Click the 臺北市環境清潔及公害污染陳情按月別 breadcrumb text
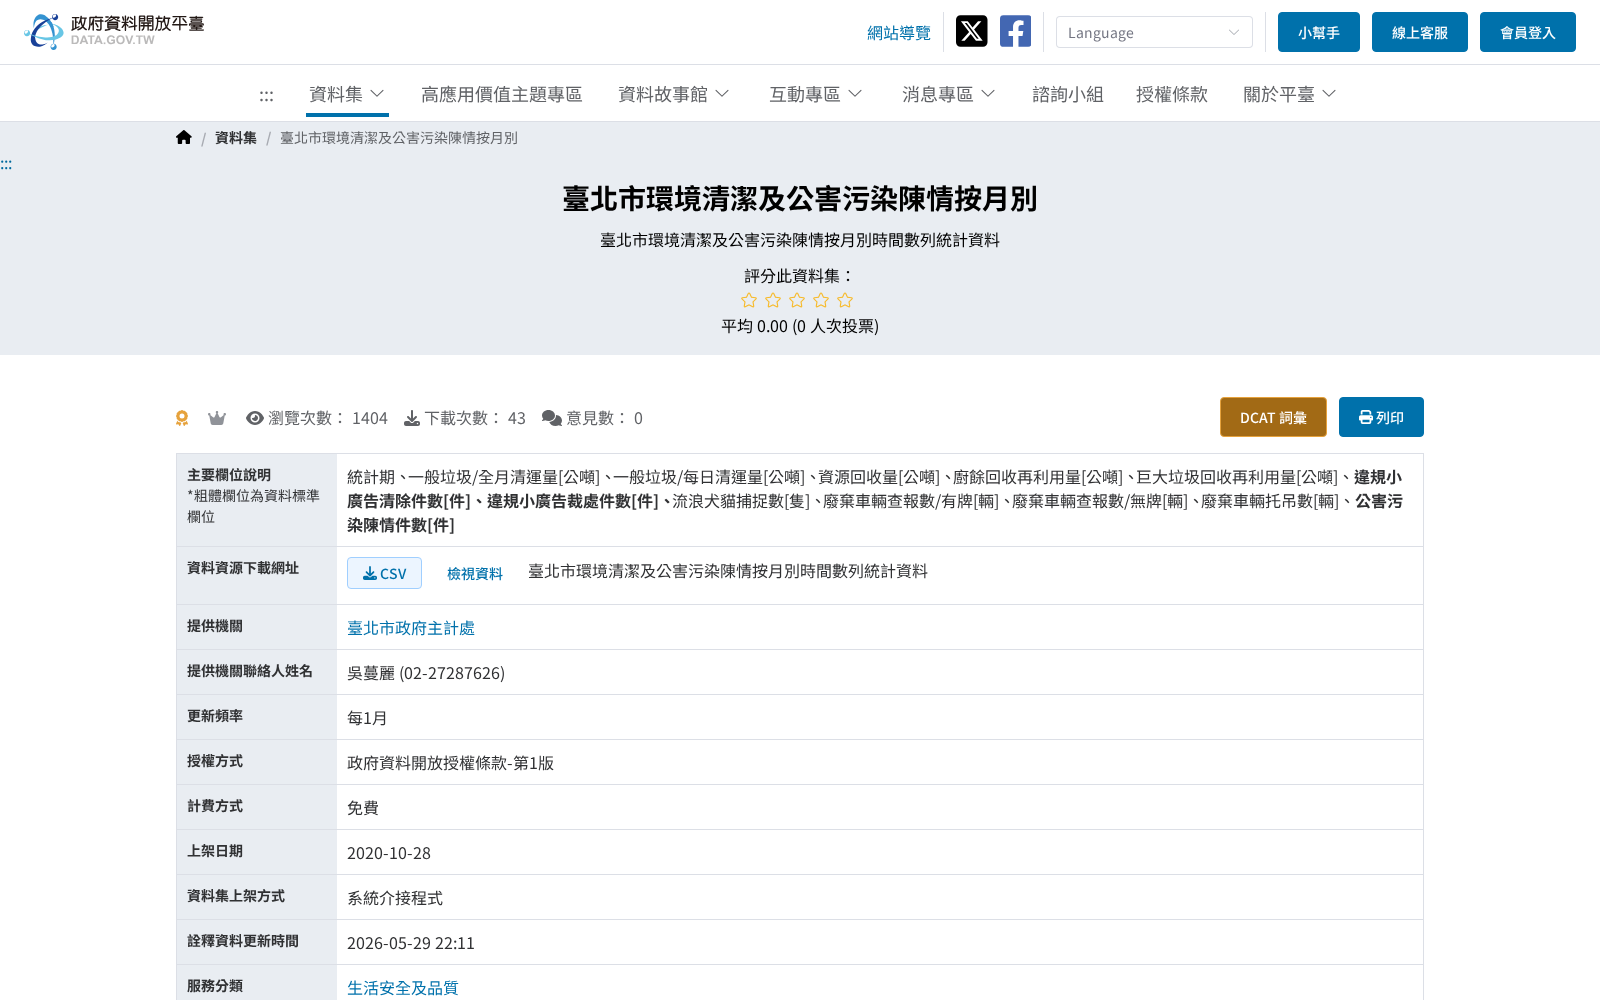 click(399, 138)
